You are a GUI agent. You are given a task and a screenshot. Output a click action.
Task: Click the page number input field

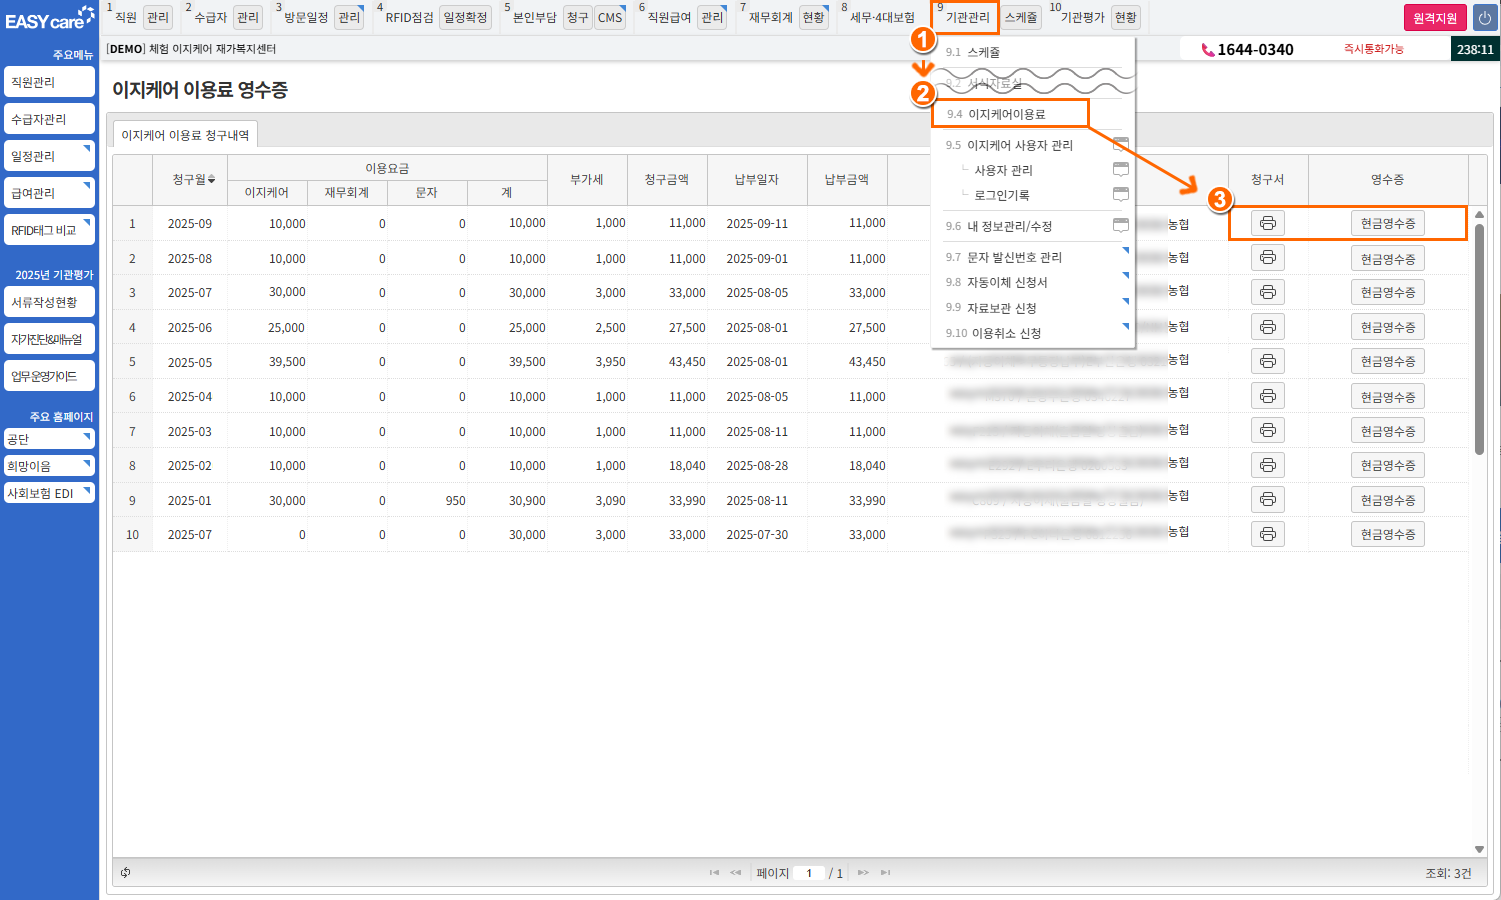point(809,873)
